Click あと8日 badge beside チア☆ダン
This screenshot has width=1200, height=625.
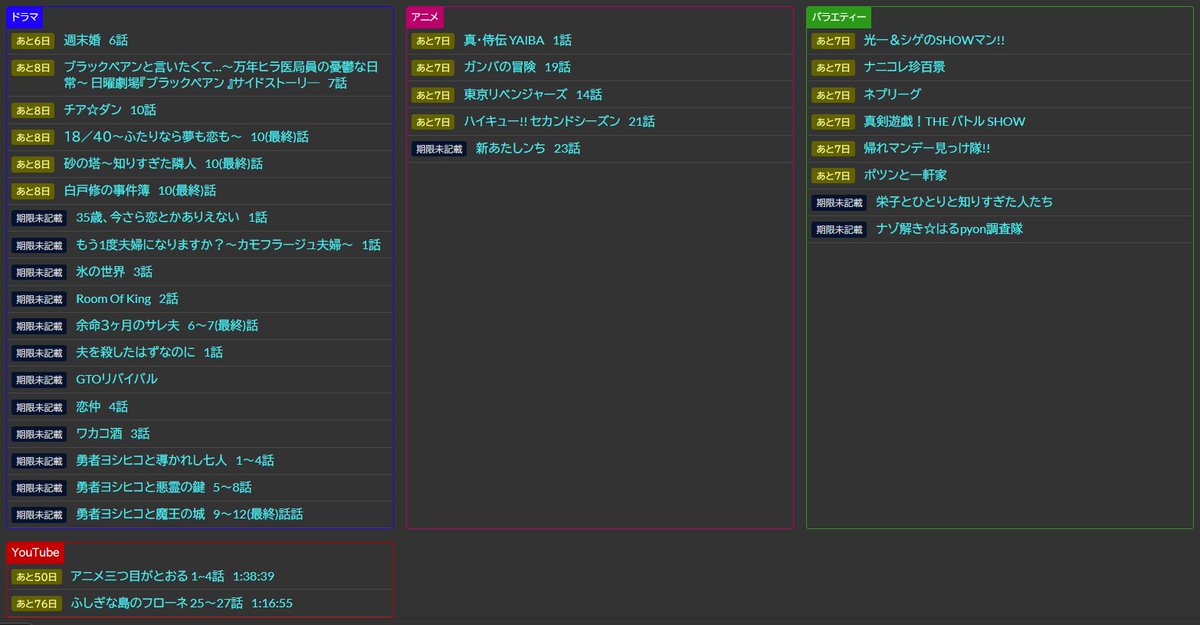[33, 110]
